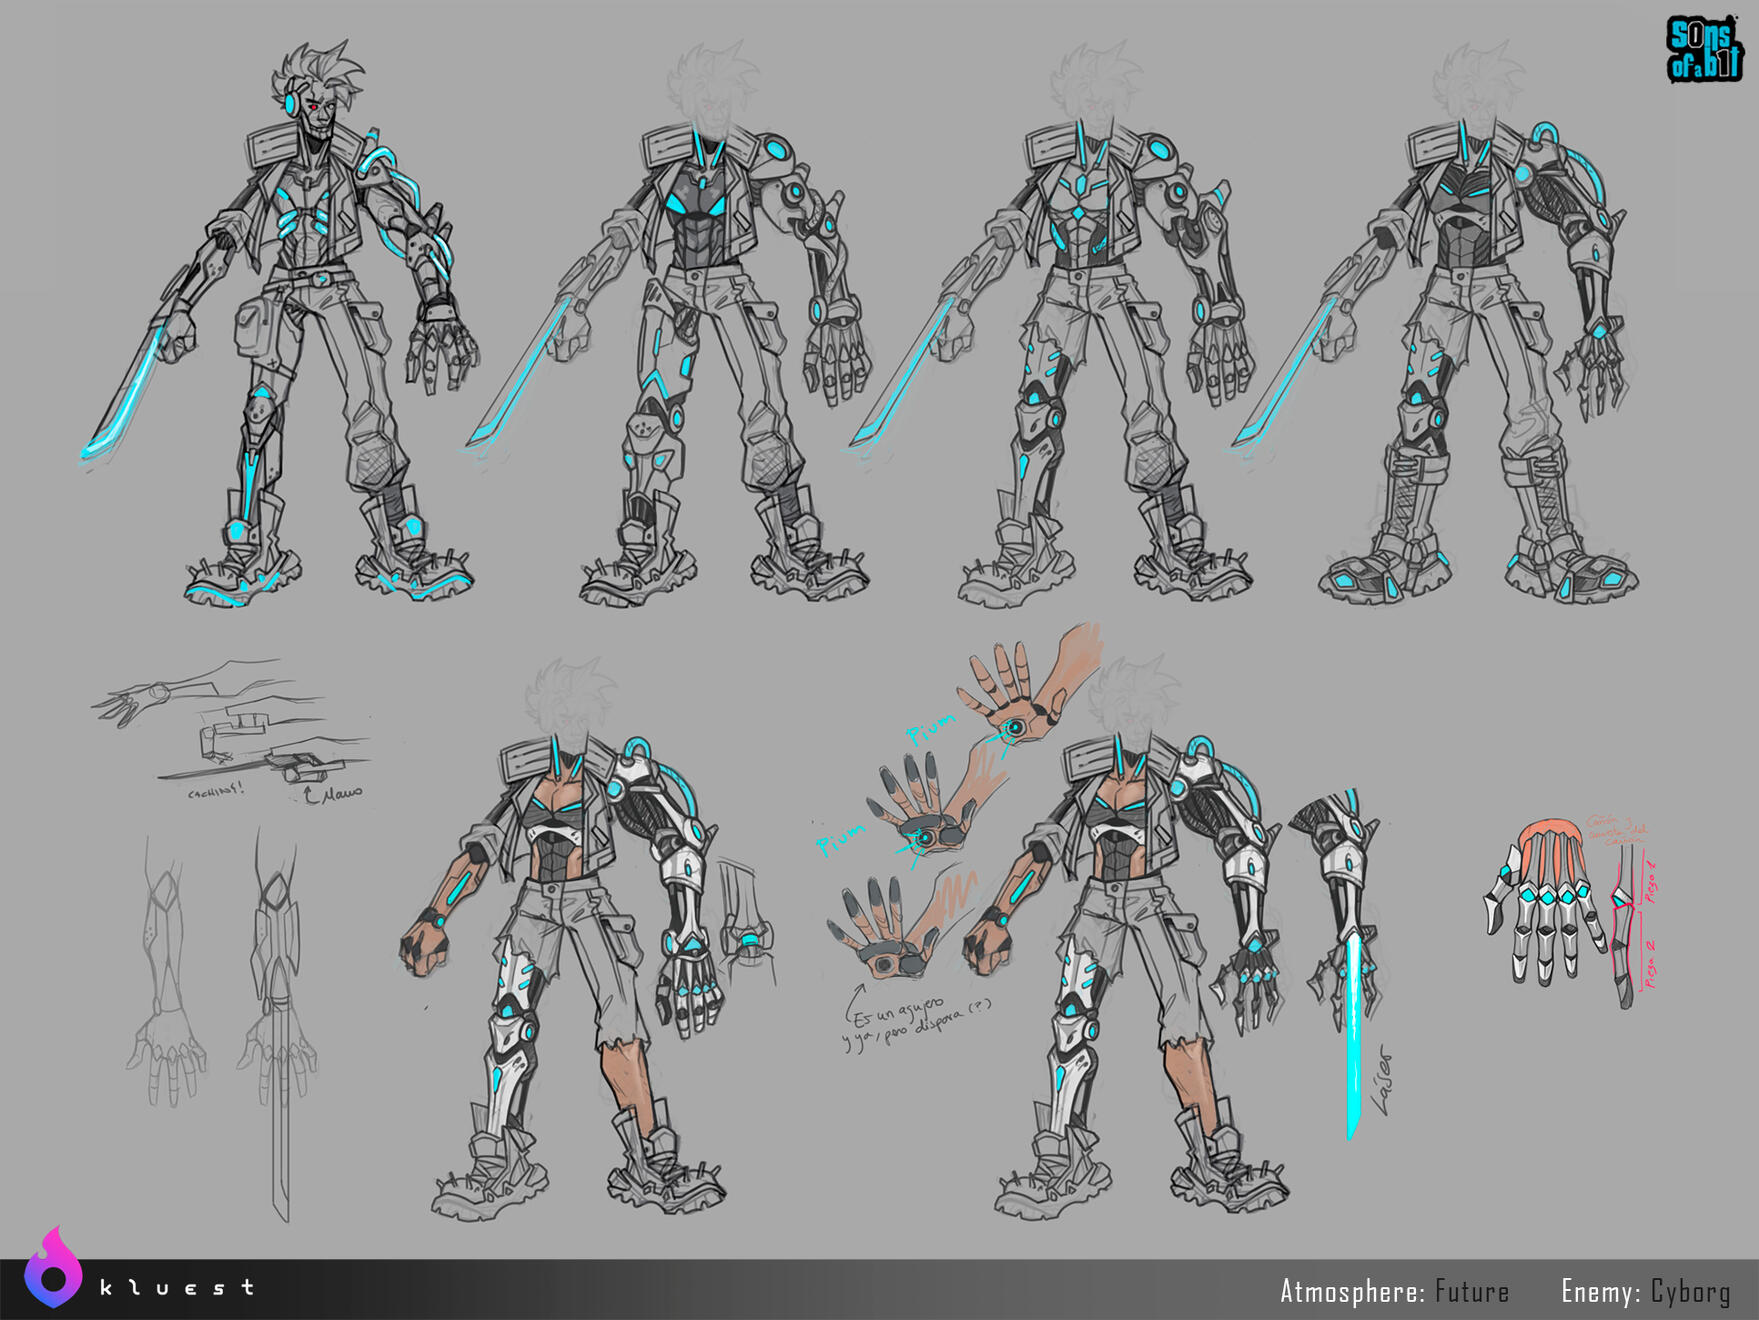This screenshot has height=1320, width=1759.
Task: Select the bottom-left colored cyborg design
Action: tap(565, 950)
